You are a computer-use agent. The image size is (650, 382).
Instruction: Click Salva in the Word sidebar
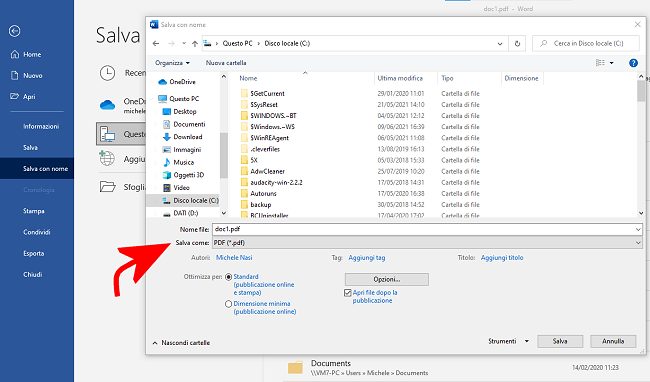point(30,147)
